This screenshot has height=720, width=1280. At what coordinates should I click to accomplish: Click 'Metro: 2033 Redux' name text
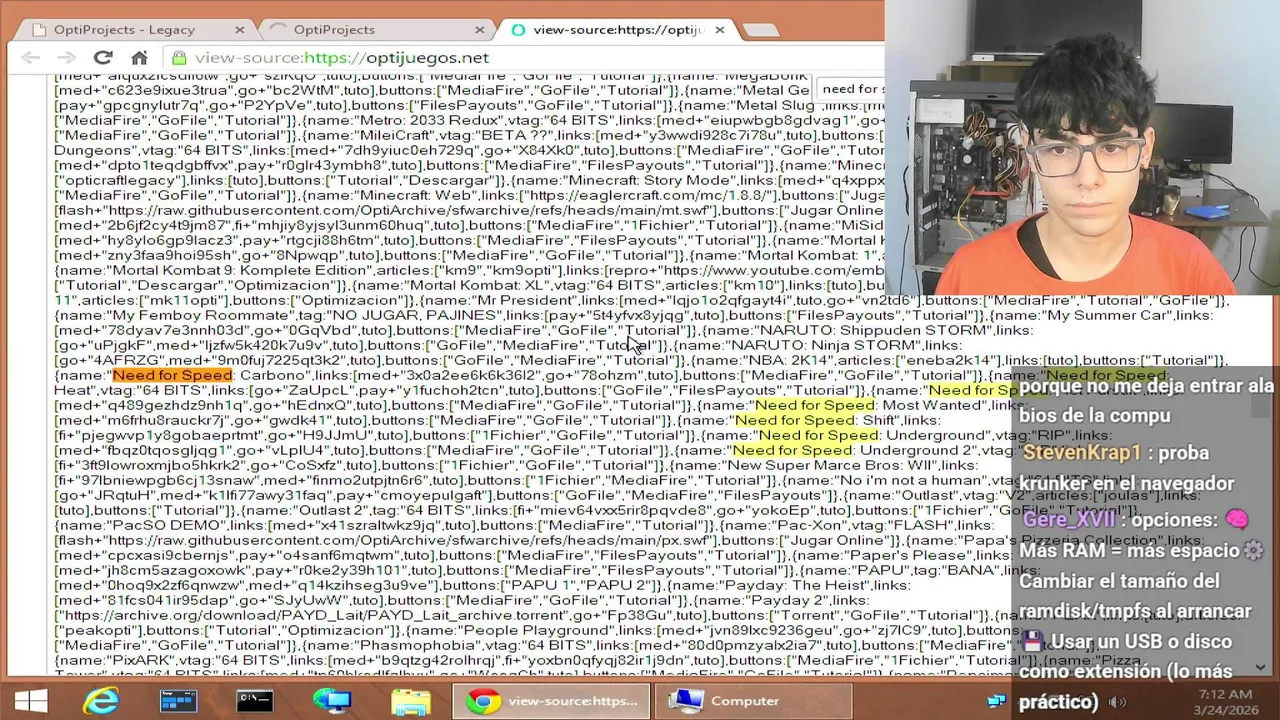(x=431, y=120)
